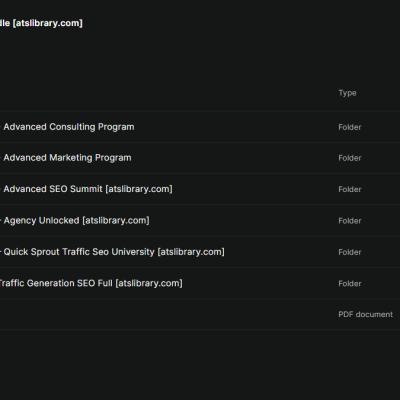Click Folder type of Quick Sprout row
Viewport: 400px width, 400px height.
click(350, 252)
